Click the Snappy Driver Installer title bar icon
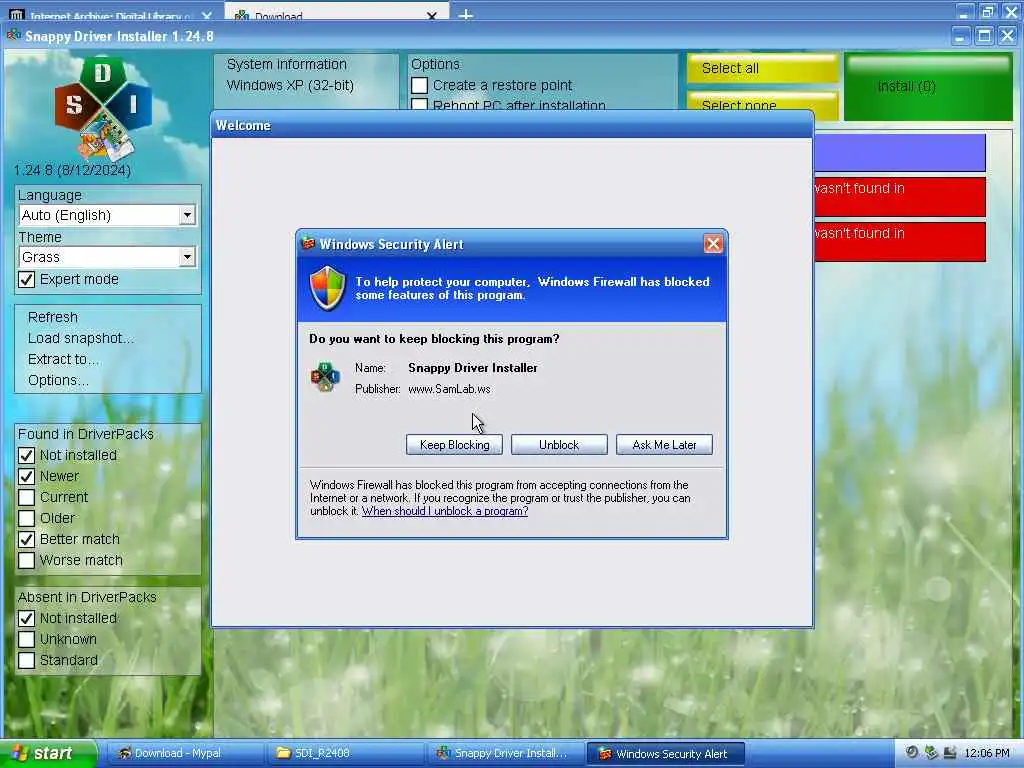Screen dimensions: 1024x768 pyautogui.click(x=14, y=35)
